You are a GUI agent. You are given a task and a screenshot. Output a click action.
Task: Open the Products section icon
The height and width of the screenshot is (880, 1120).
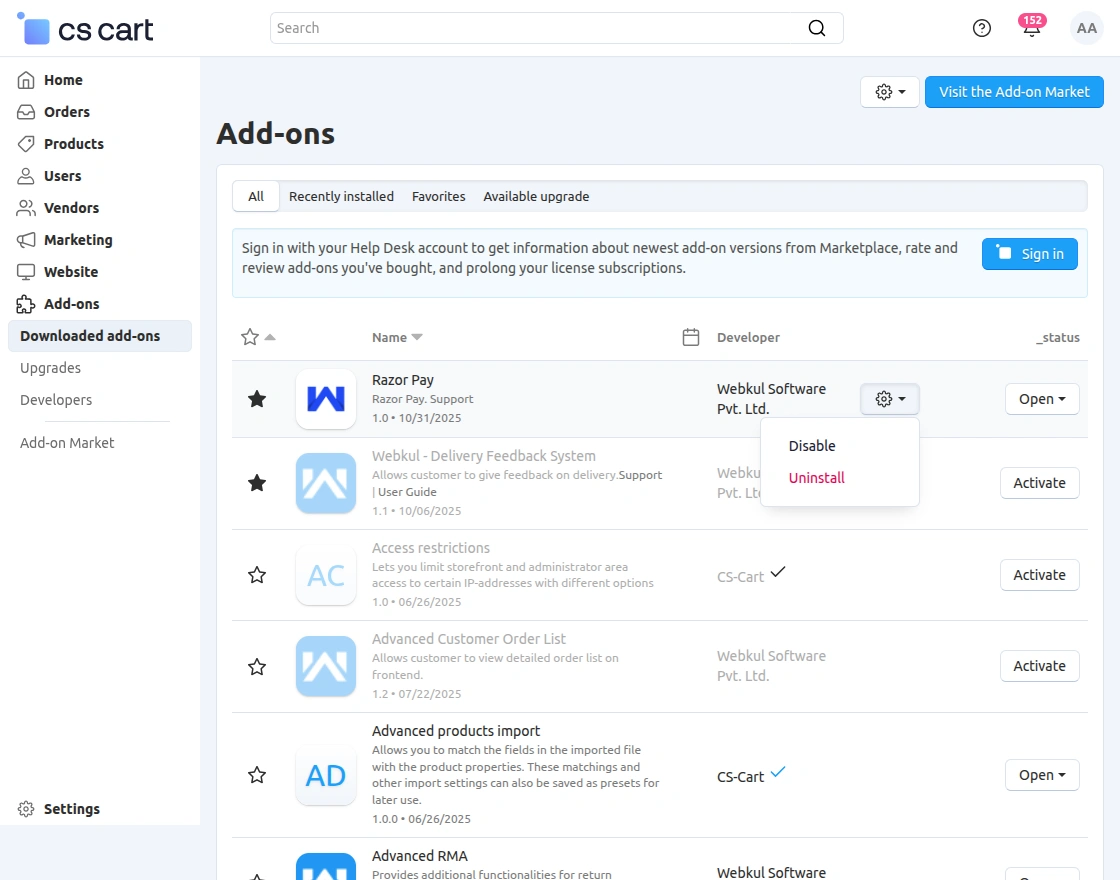pos(25,144)
